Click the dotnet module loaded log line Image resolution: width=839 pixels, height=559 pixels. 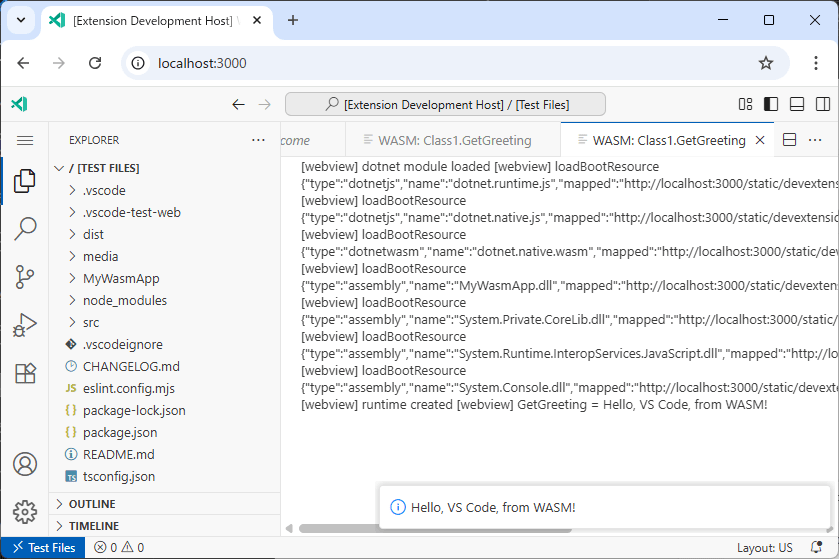pos(395,166)
